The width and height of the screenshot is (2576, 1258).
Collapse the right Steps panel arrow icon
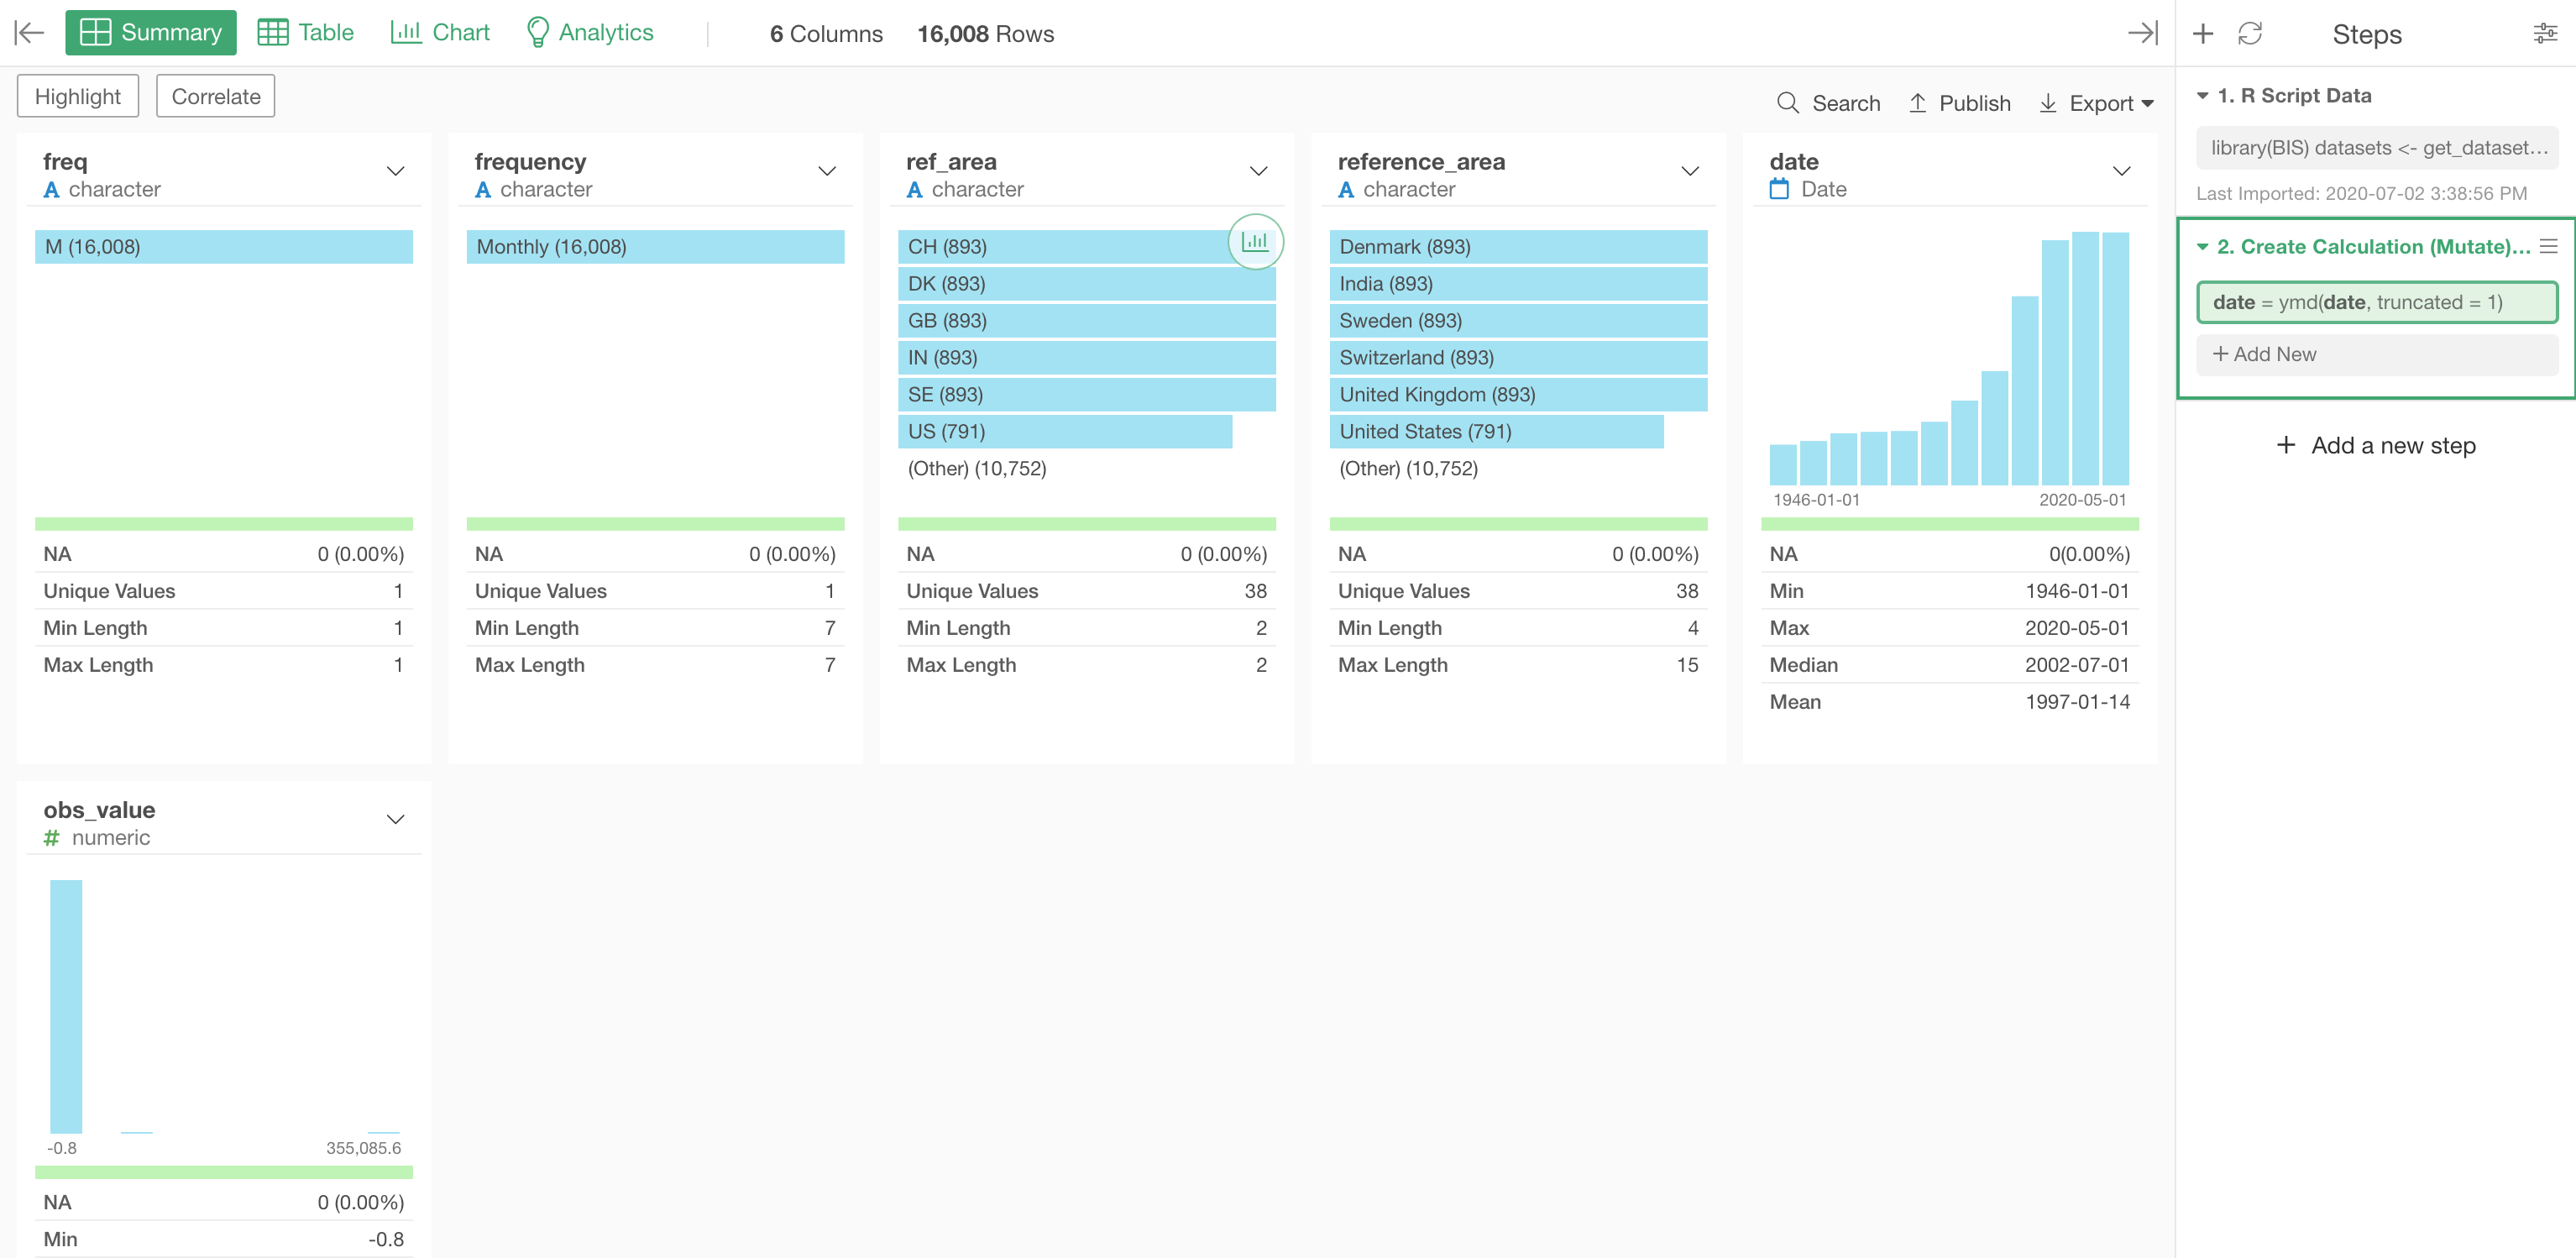tap(2142, 33)
